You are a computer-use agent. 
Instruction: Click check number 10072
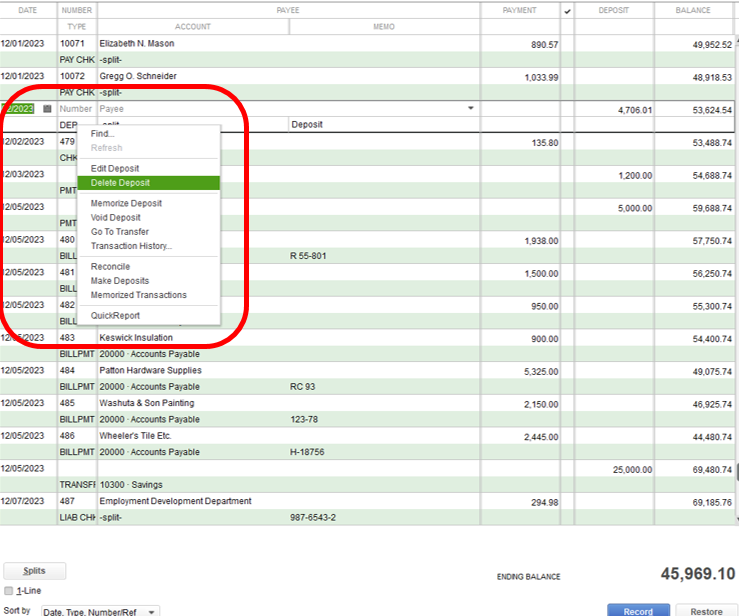pos(72,76)
